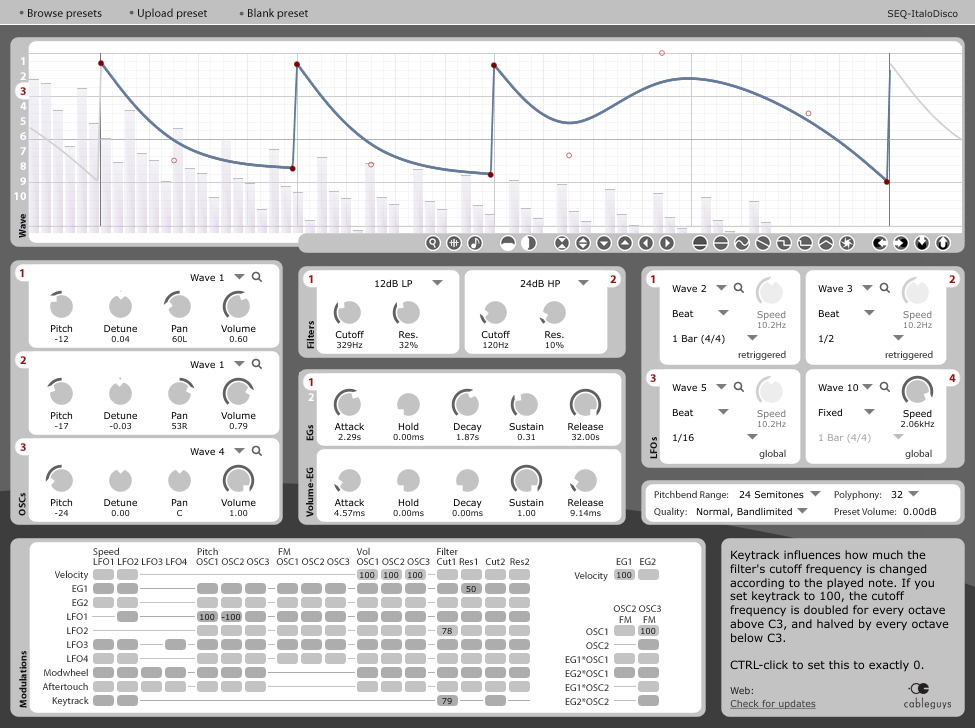Open Browse presets menu
This screenshot has width=975, height=728.
[64, 13]
